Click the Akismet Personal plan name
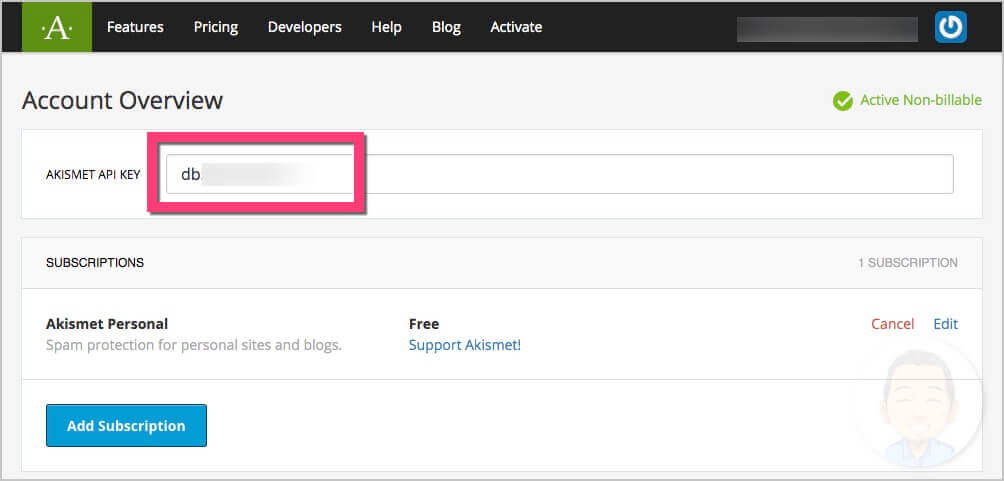Viewport: 1004px width, 481px height. coord(107,324)
